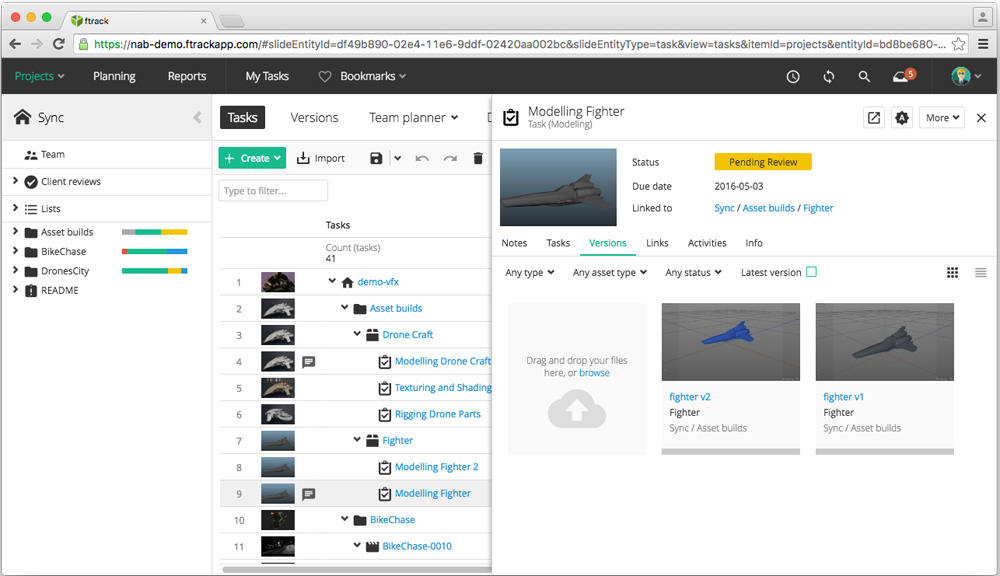Screen dimensions: 1000x576
Task: Switch to the Info tab
Action: click(754, 243)
